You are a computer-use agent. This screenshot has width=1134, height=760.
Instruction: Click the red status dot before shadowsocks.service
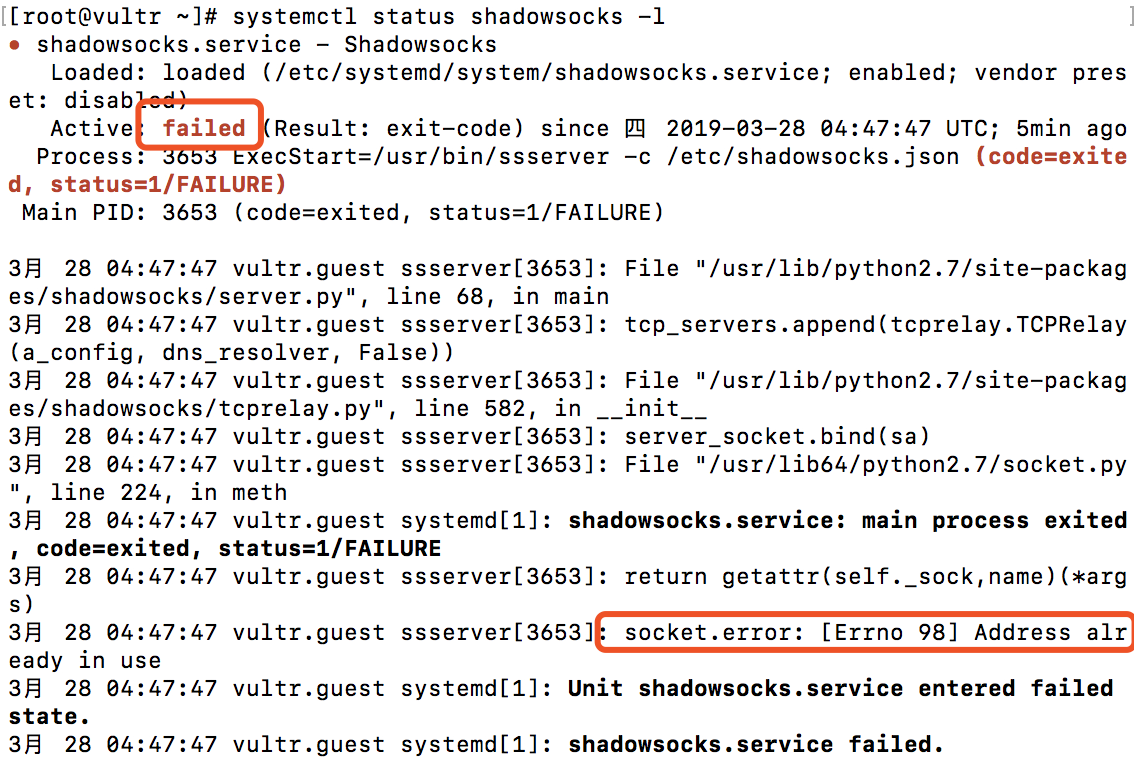tap(15, 45)
